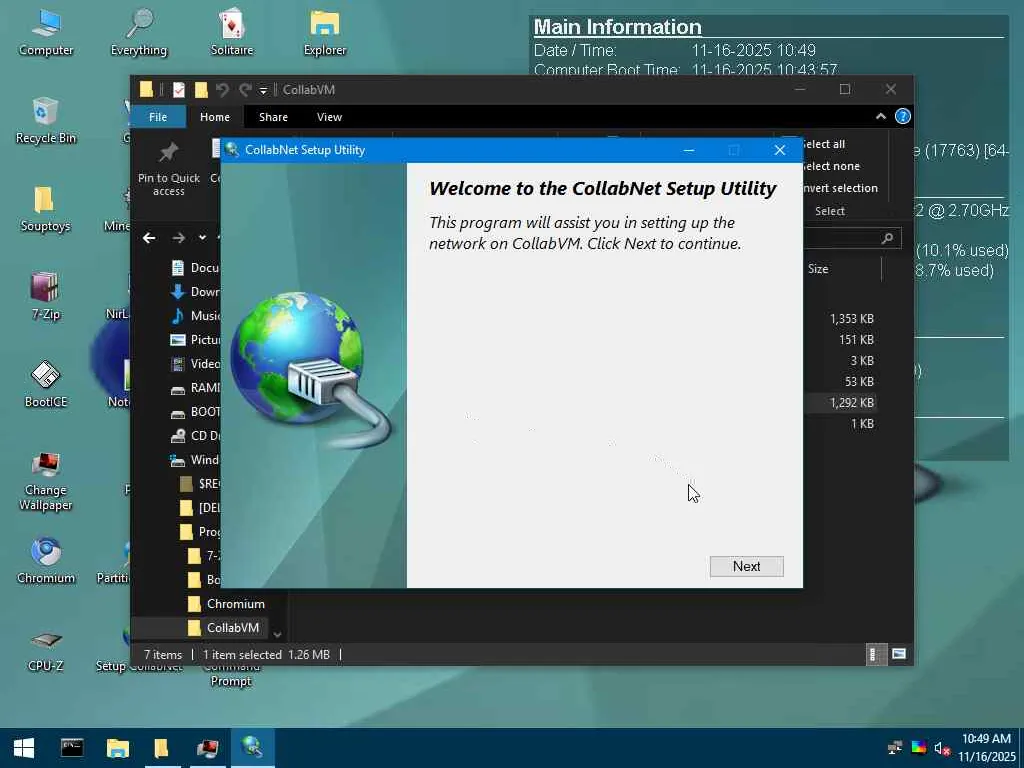Launch CPU-Z from the desktop
The image size is (1024, 768).
pyautogui.click(x=46, y=650)
